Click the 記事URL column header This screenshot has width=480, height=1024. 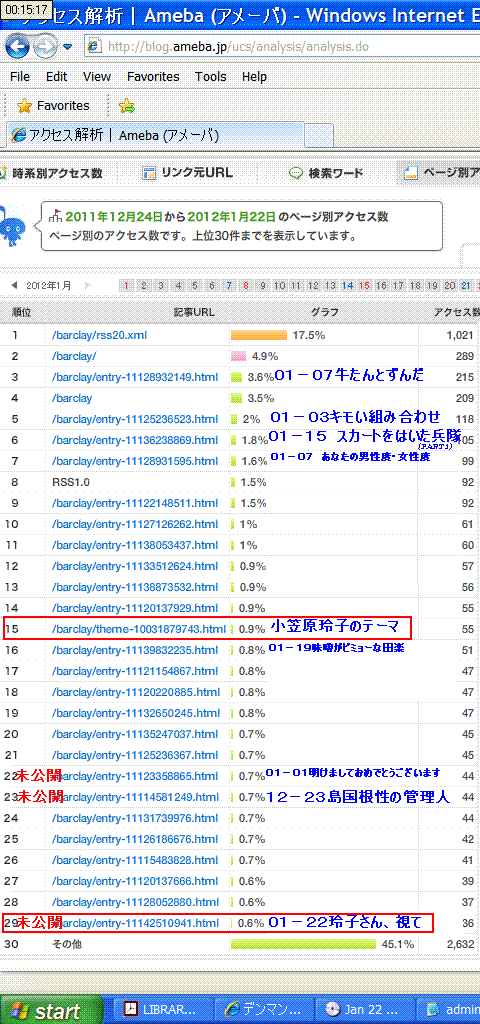point(194,312)
